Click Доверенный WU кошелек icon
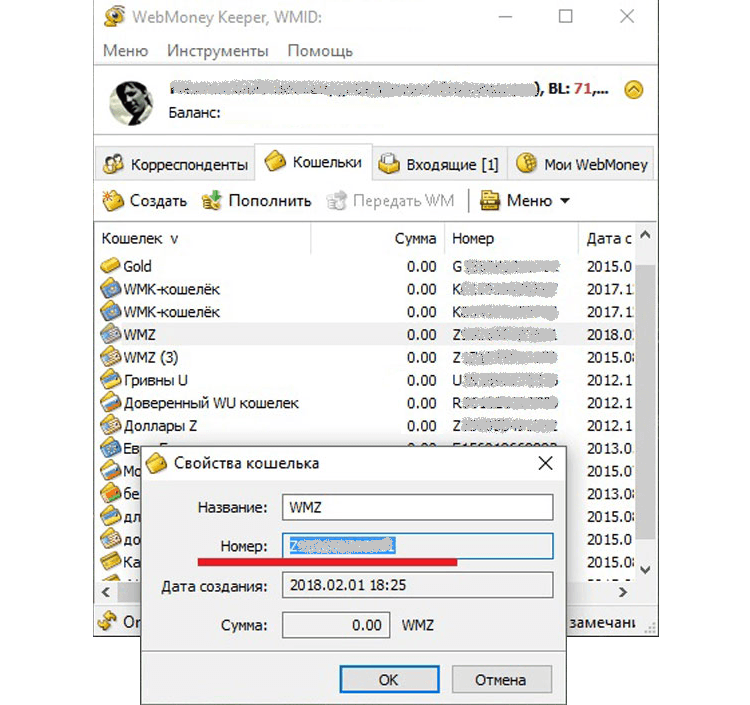The width and height of the screenshot is (750, 705). (x=110, y=402)
